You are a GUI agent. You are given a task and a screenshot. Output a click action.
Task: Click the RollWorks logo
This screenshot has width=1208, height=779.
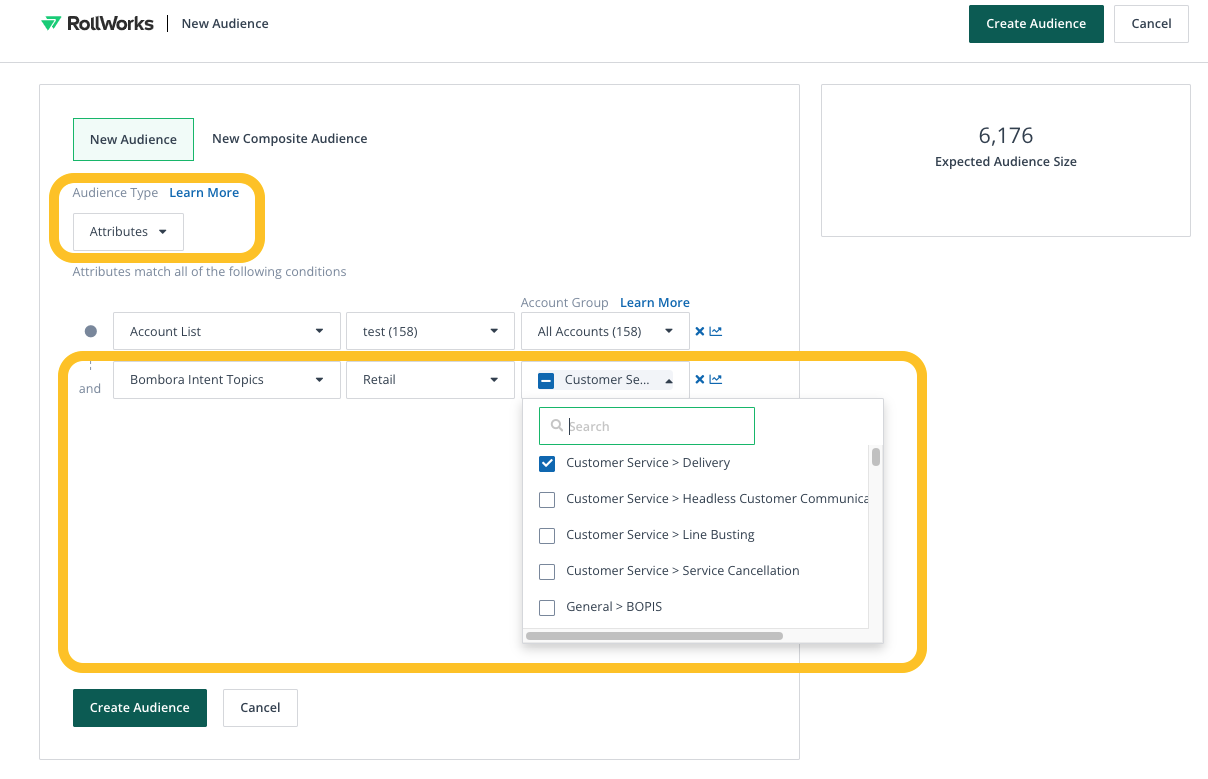[x=97, y=23]
